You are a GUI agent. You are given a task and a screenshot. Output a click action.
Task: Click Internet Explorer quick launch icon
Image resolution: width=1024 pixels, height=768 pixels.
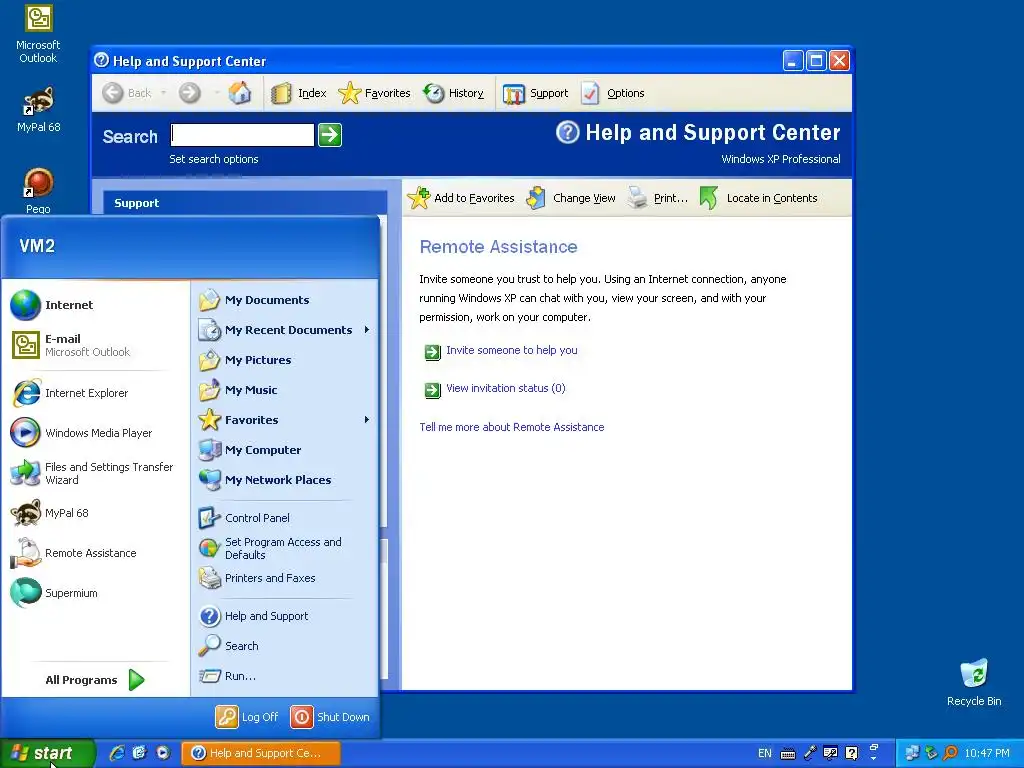tap(117, 753)
